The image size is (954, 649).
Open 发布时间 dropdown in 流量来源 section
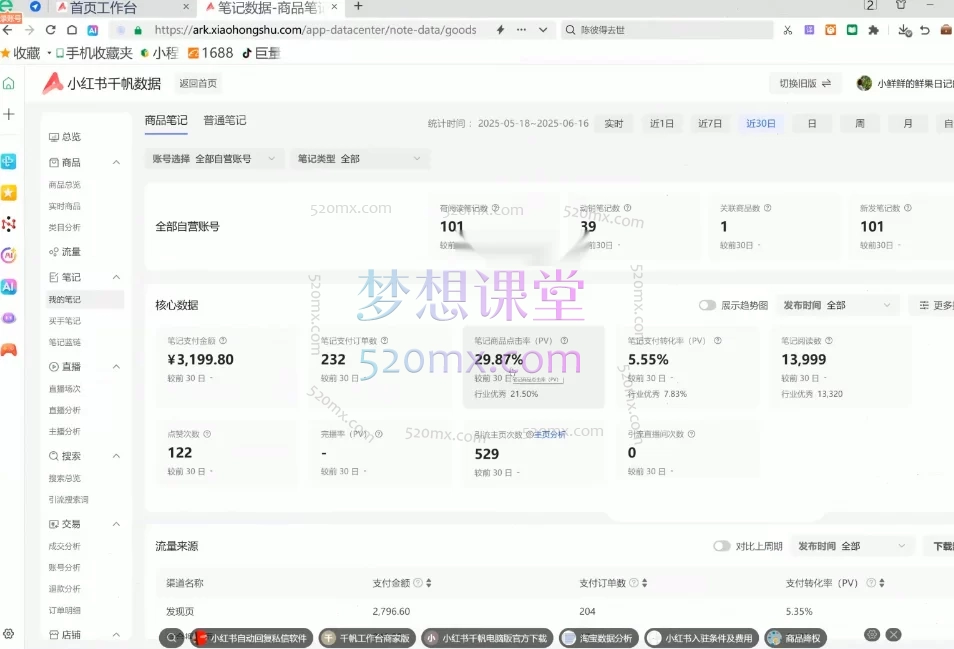852,546
